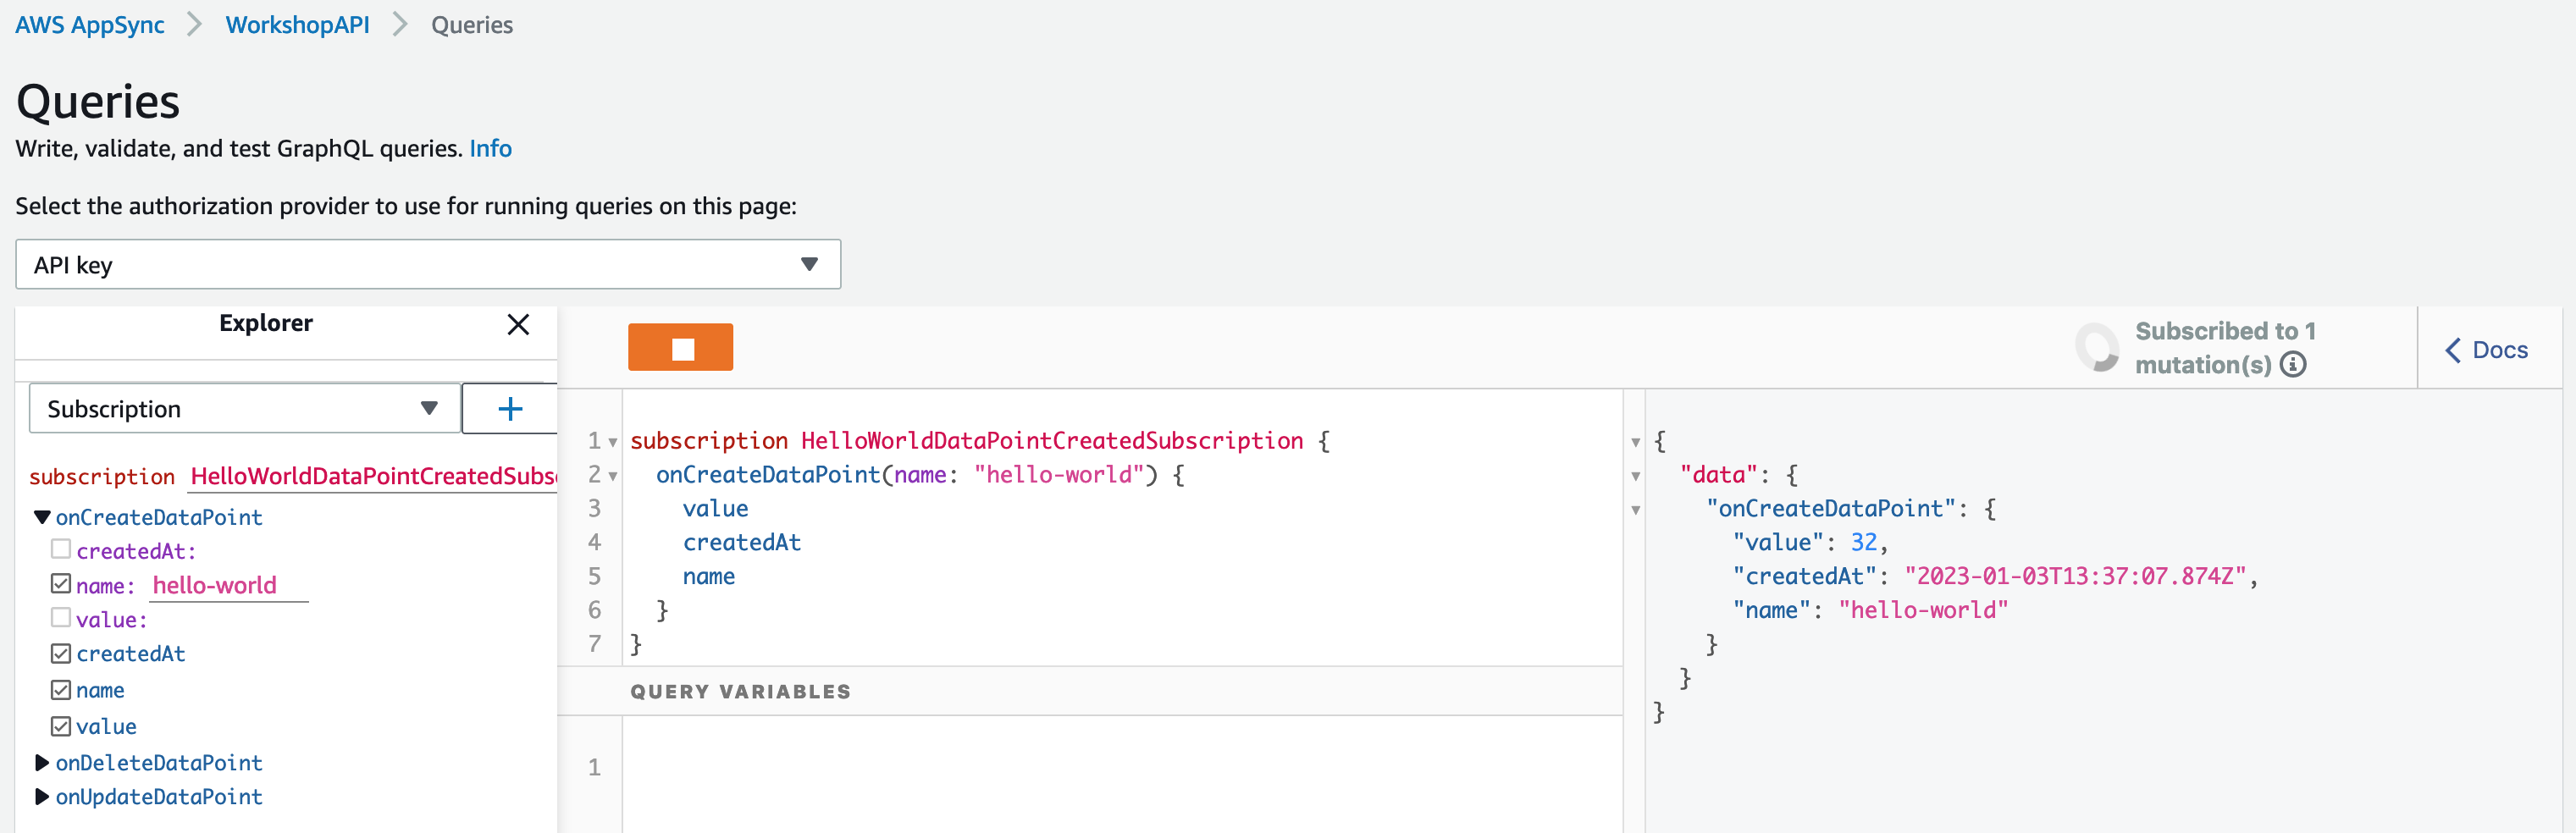Expand the onDeleteDataPoint tree node
Image resolution: width=2576 pixels, height=833 pixels.
(x=42, y=763)
